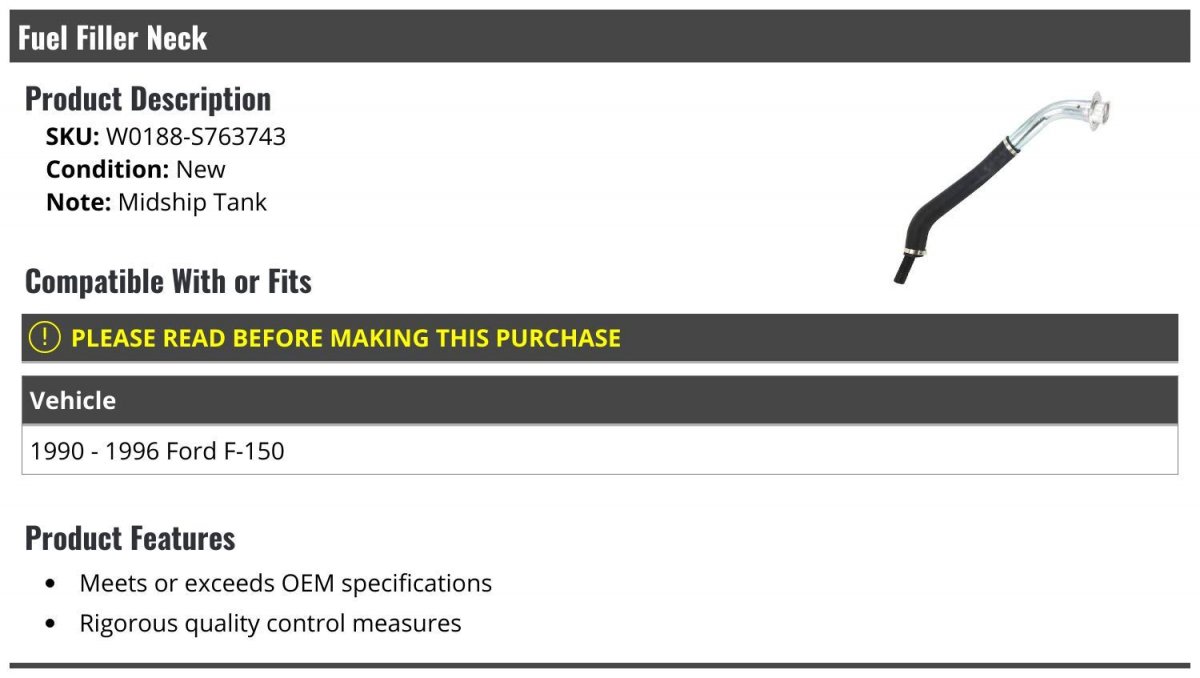
Task: Click the Condition label
Action: [108, 169]
